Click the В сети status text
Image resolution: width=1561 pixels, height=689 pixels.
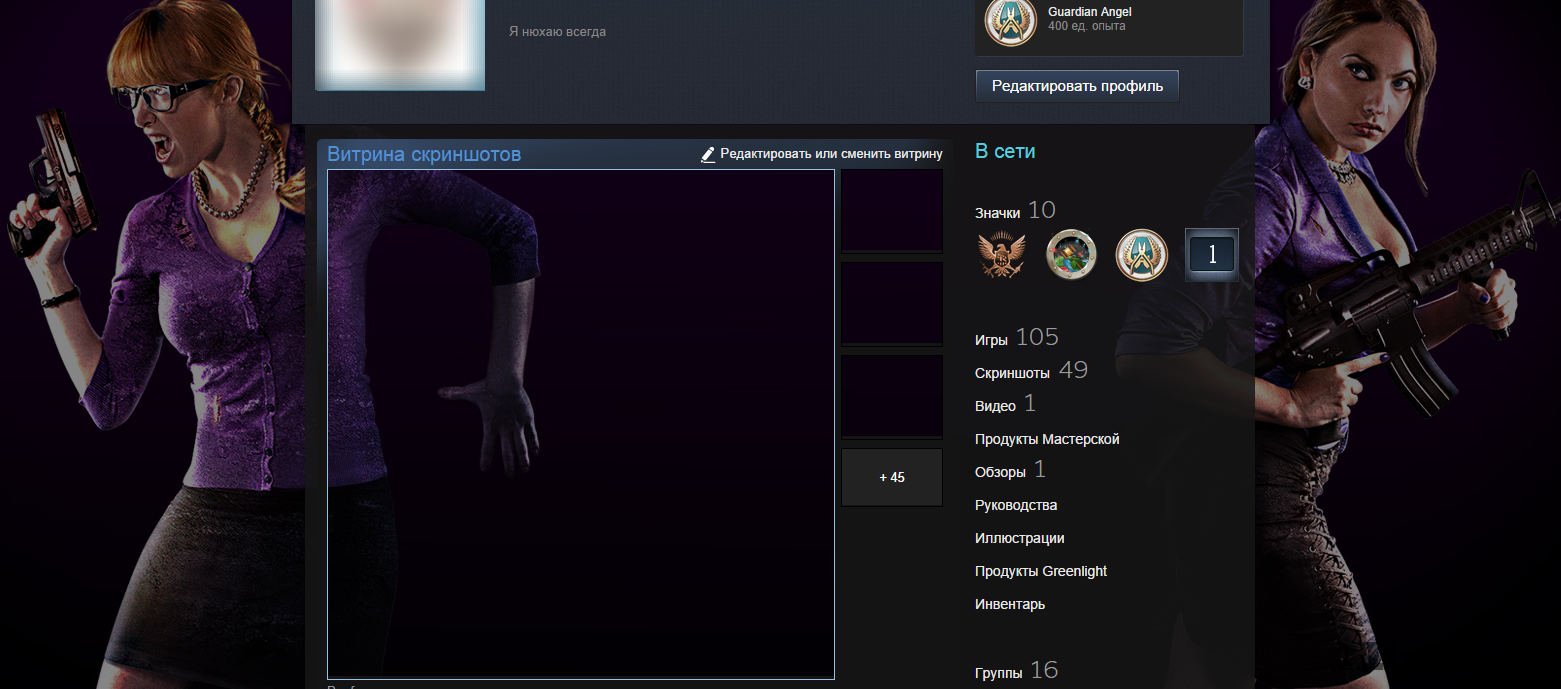1005,151
